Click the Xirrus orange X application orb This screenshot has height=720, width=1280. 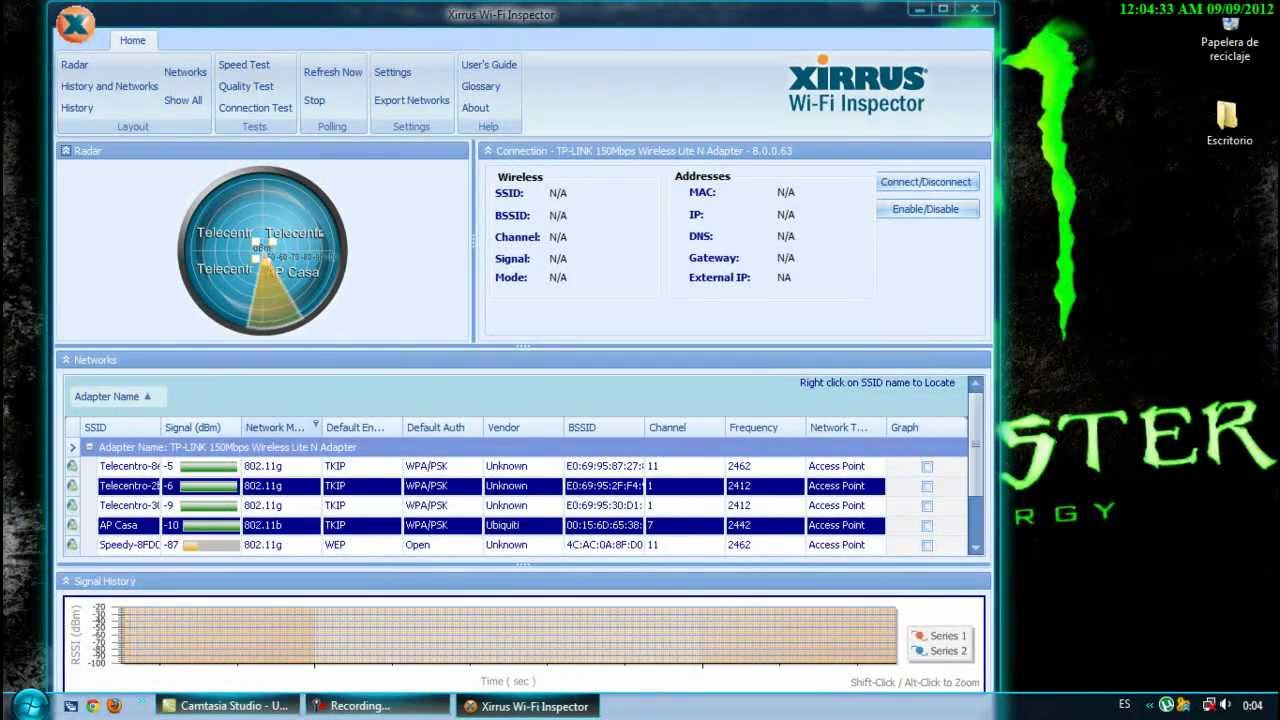point(76,26)
